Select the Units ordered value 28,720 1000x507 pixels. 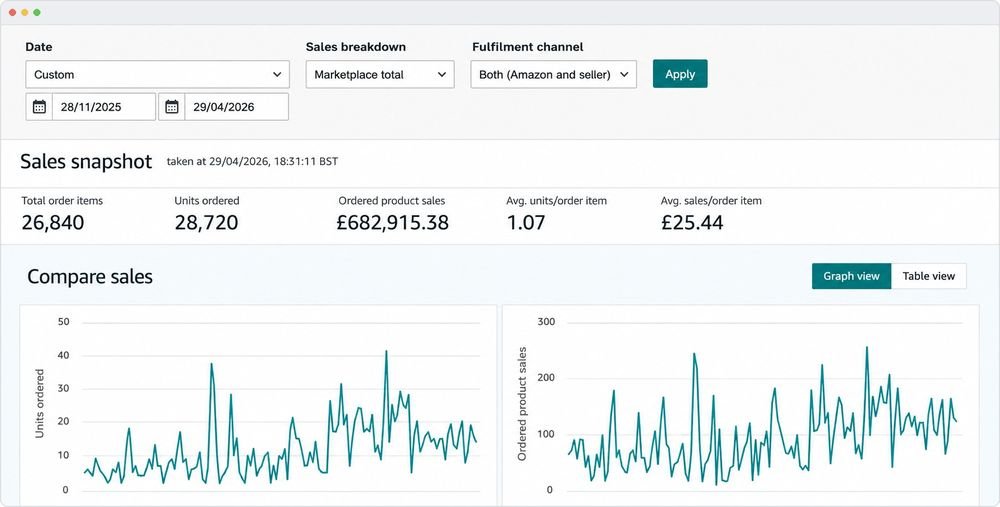(207, 223)
